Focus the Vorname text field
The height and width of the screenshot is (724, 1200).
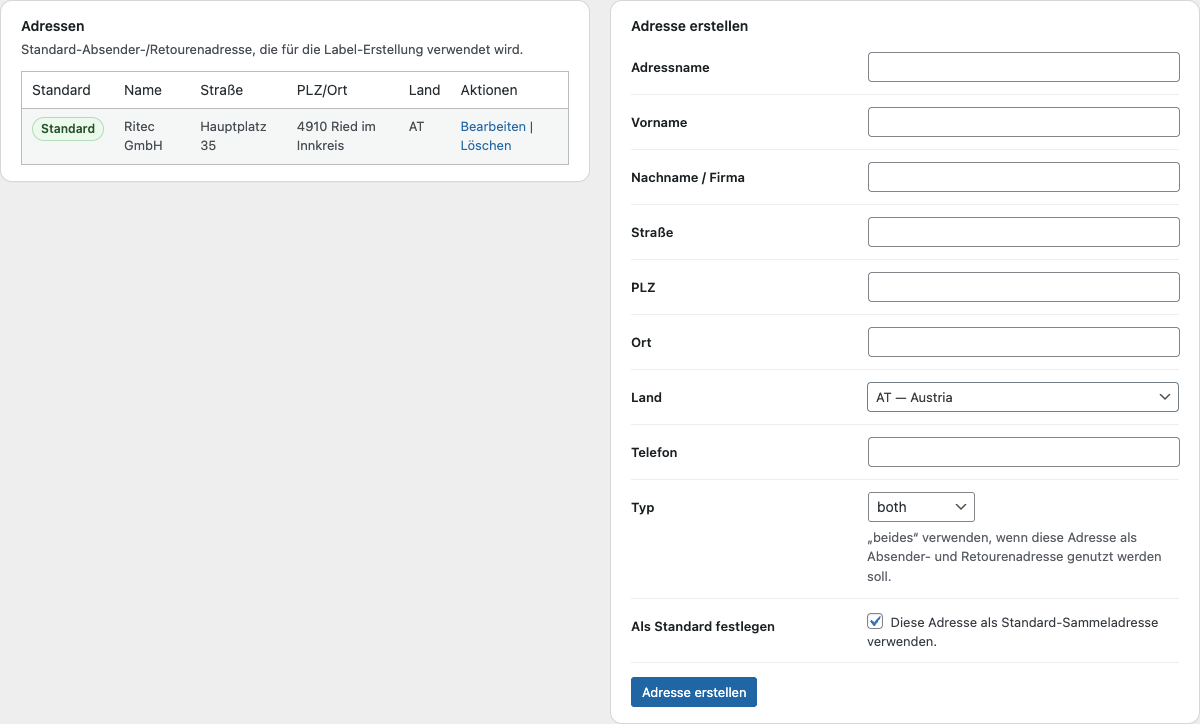pos(1022,121)
